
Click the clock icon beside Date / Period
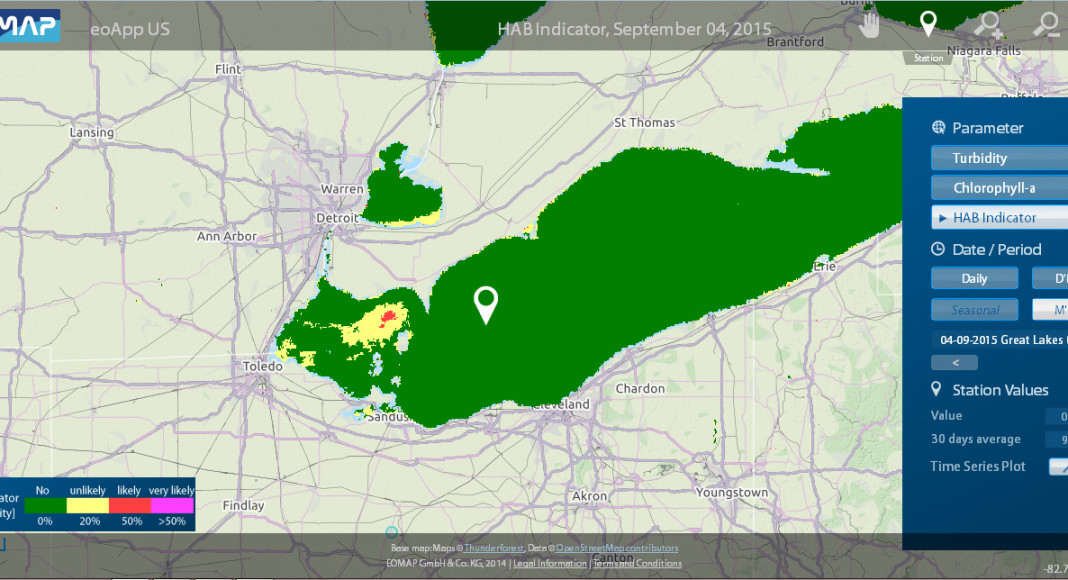tap(938, 250)
